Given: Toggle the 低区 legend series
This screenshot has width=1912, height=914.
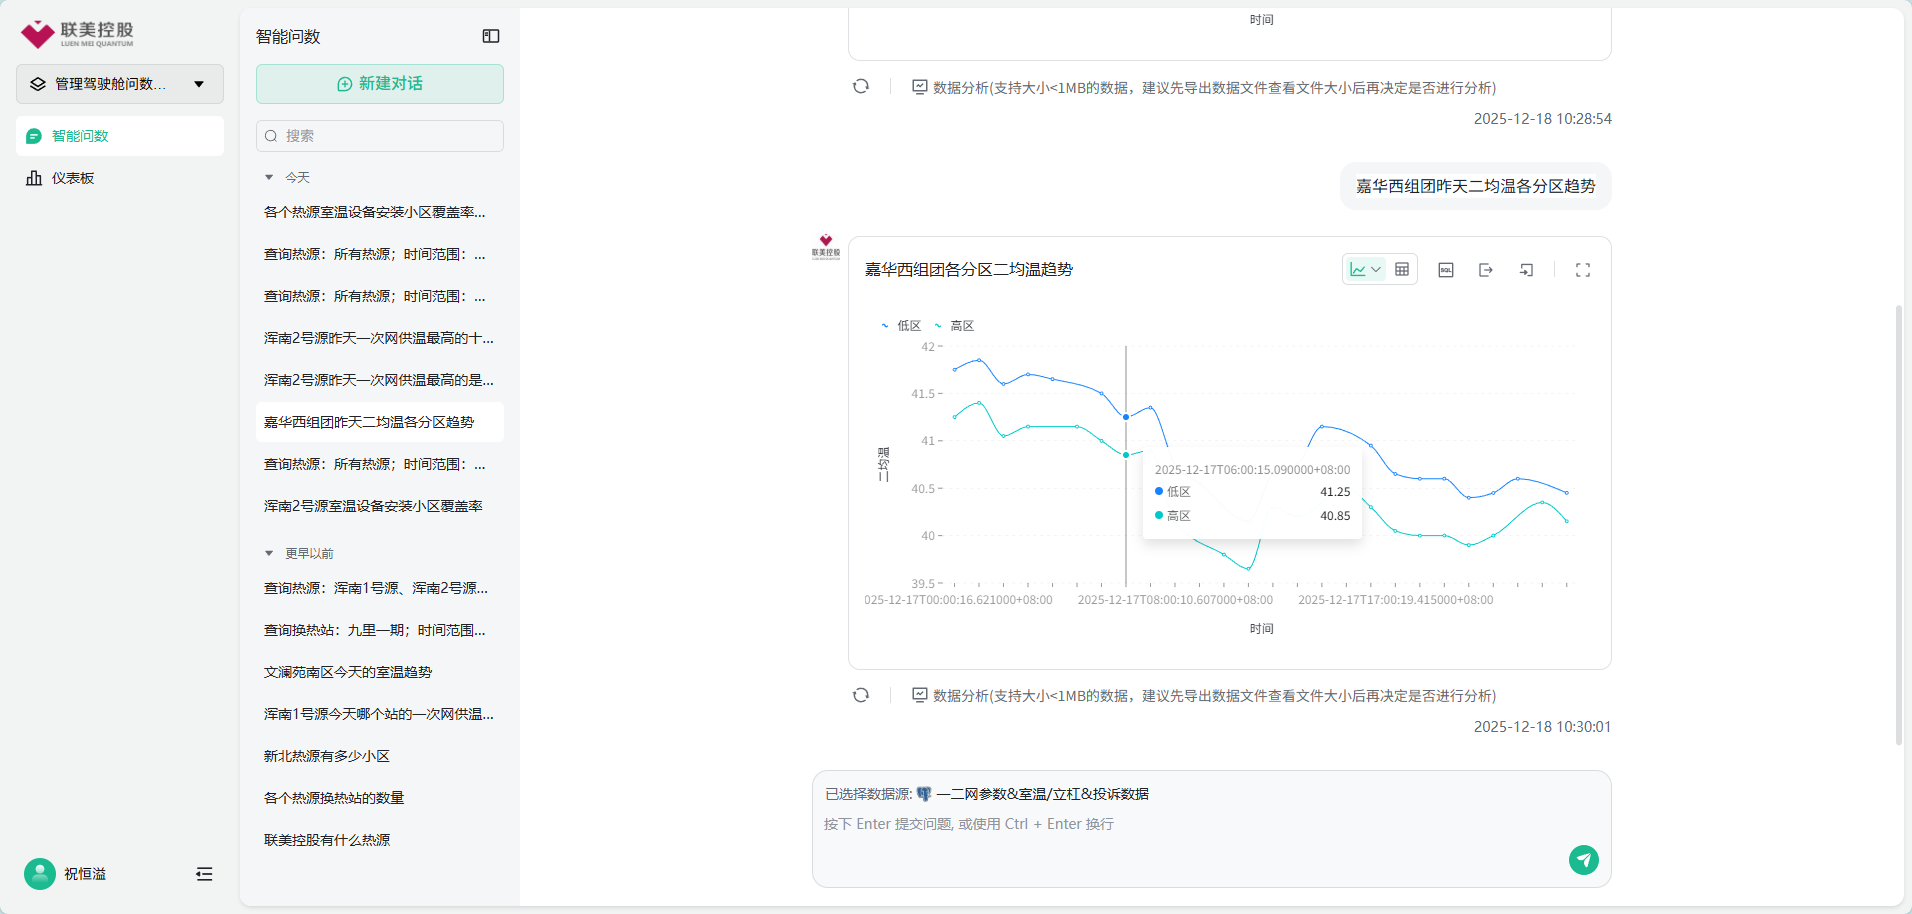Looking at the screenshot, I should [901, 326].
